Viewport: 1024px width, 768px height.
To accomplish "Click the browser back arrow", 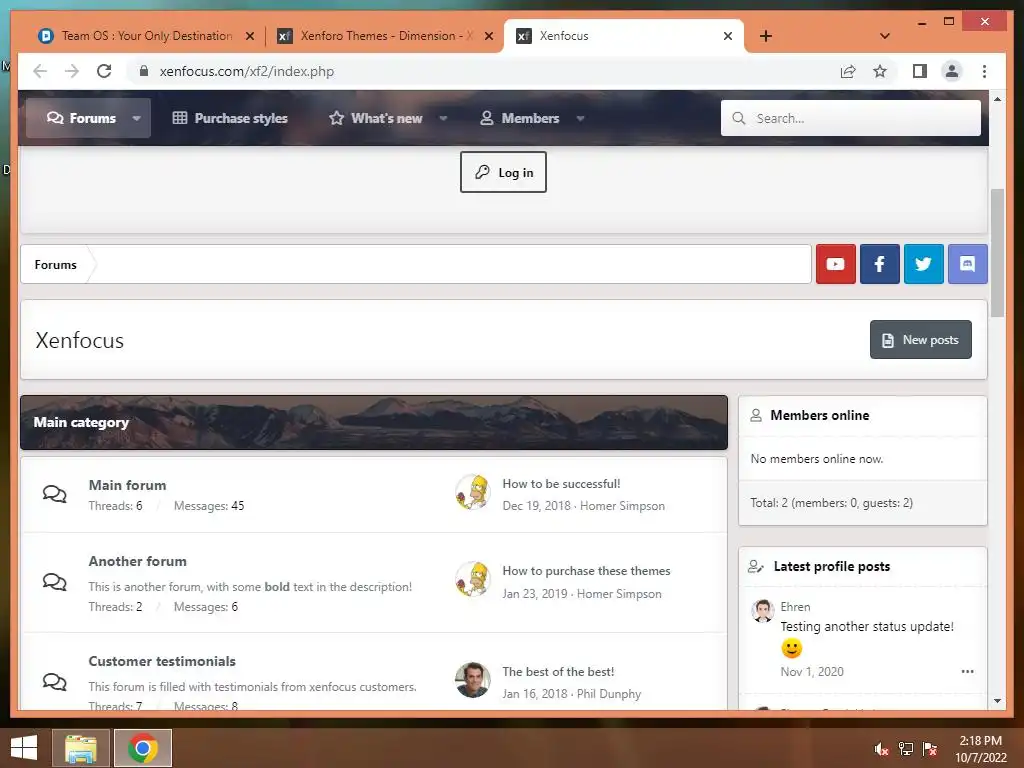I will click(40, 71).
